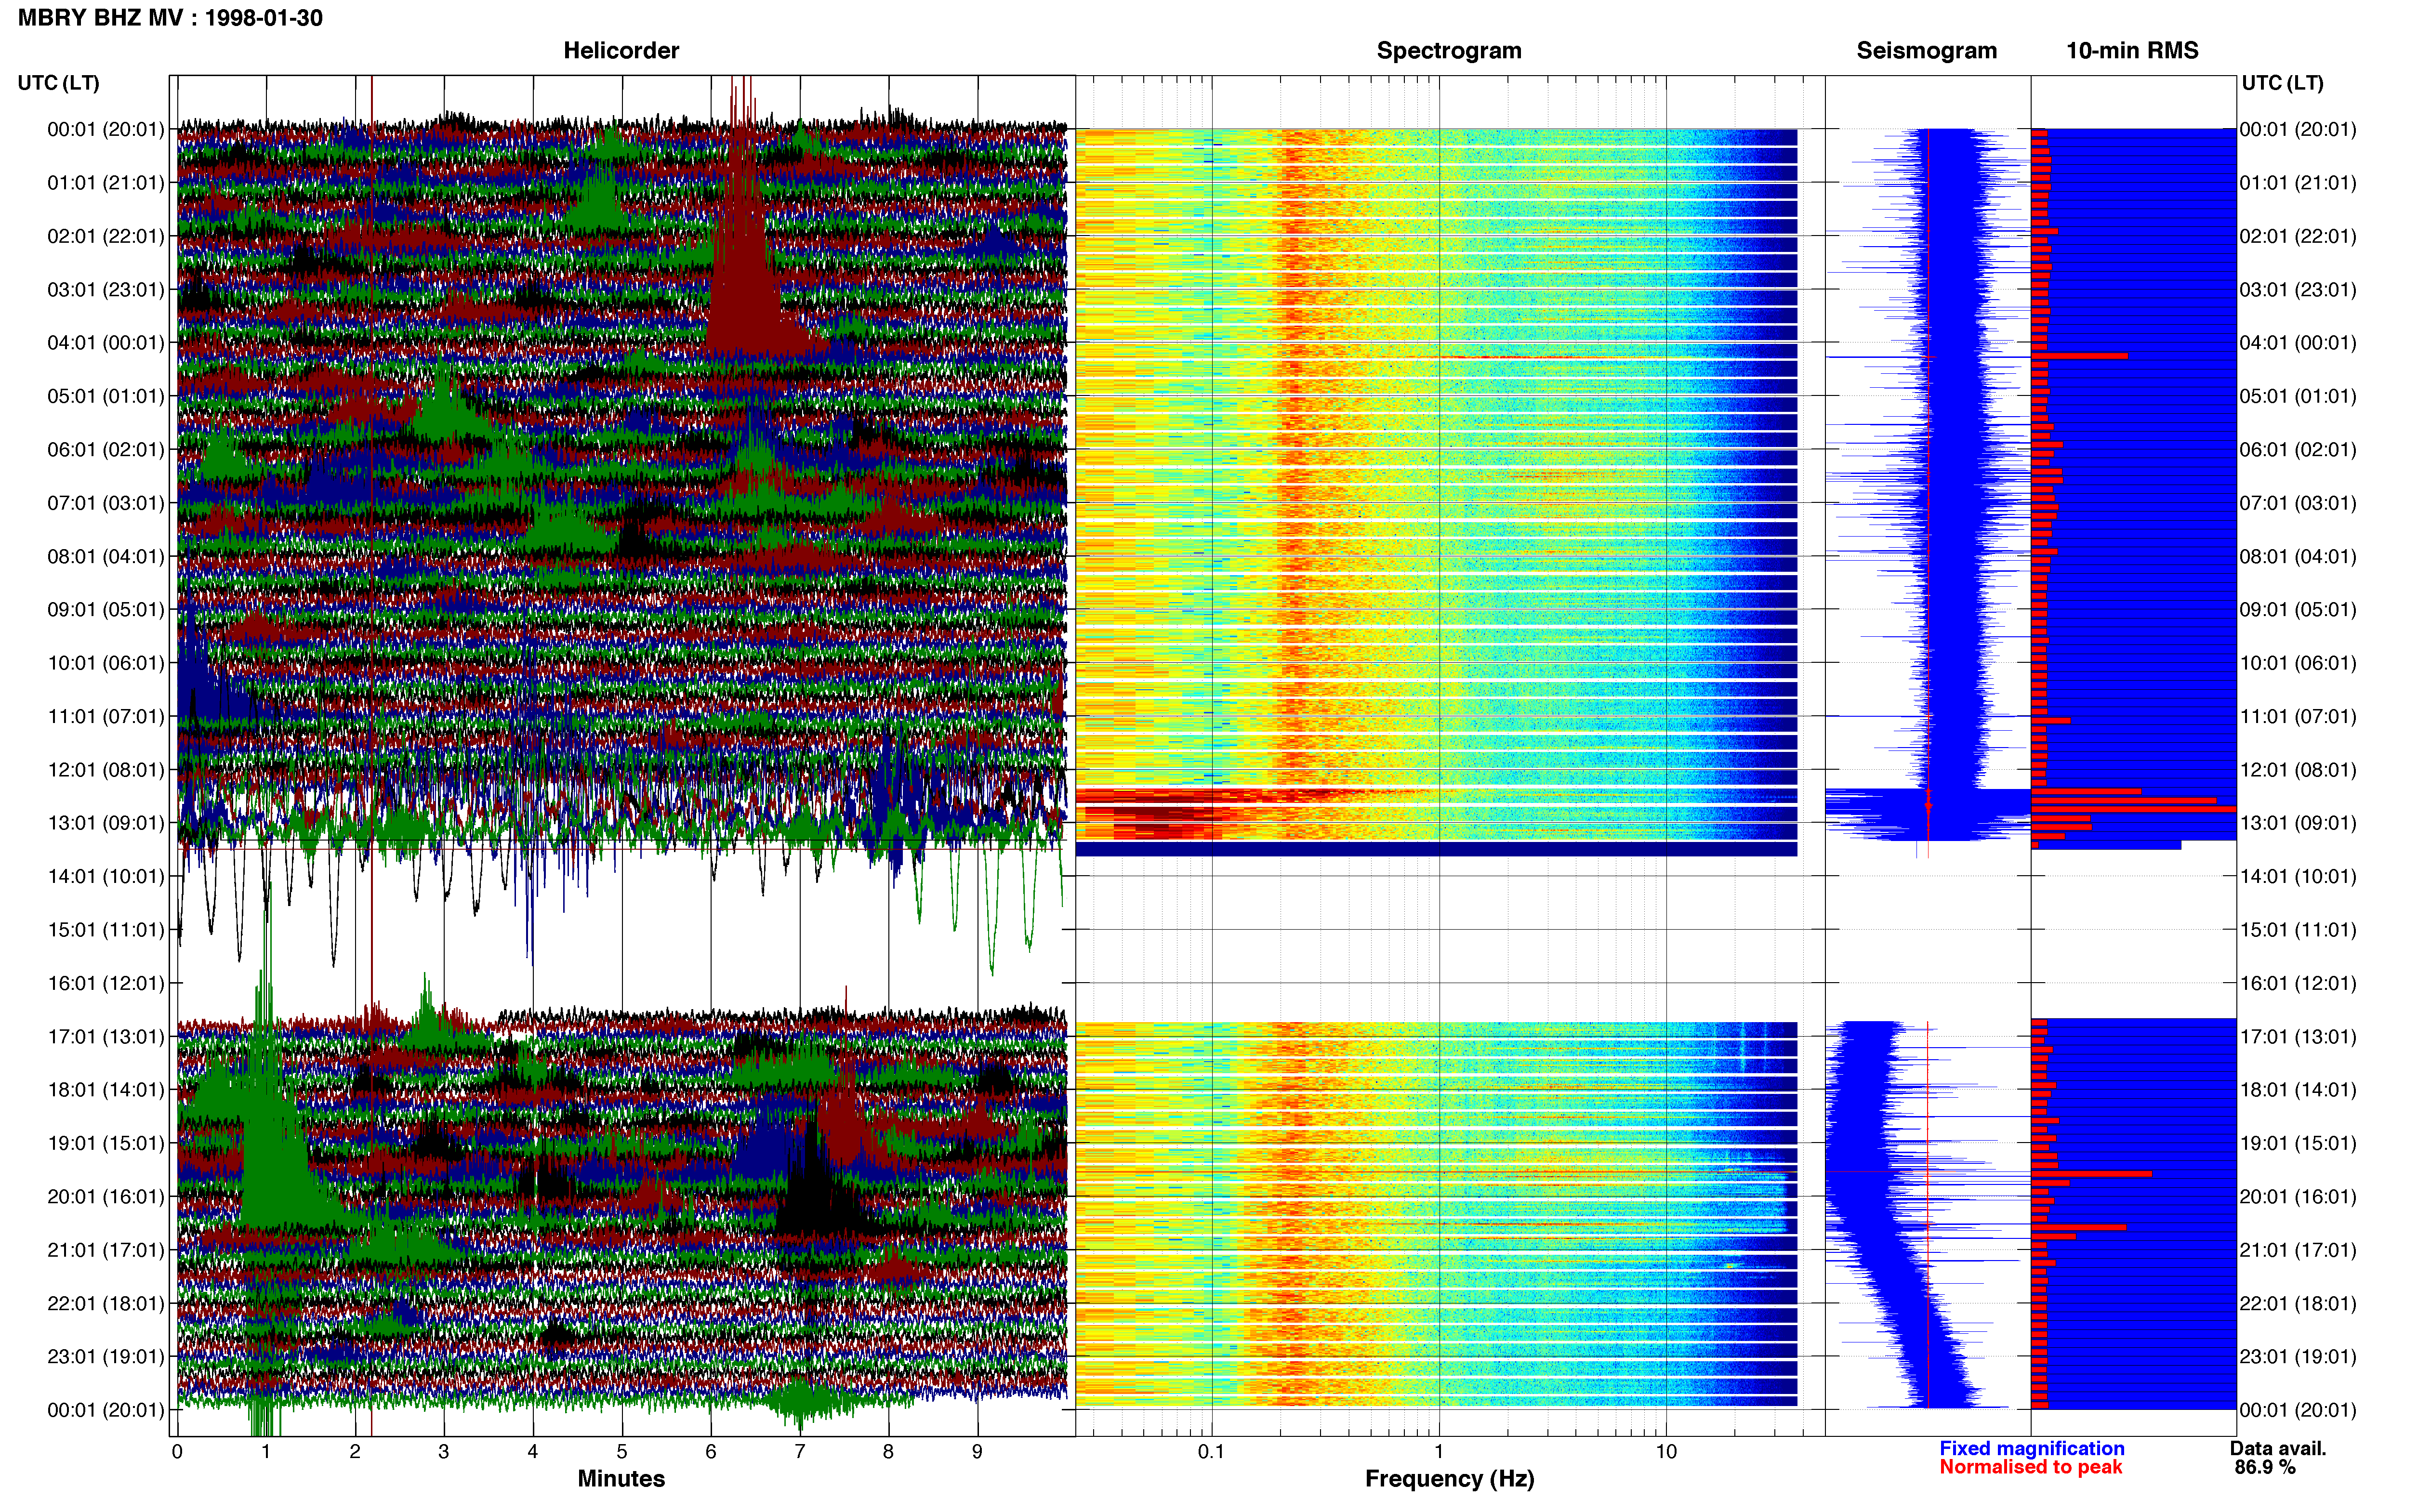Click the 10 Hz frequency tick label
The width and height of the screenshot is (2418, 1512).
click(x=1666, y=1451)
